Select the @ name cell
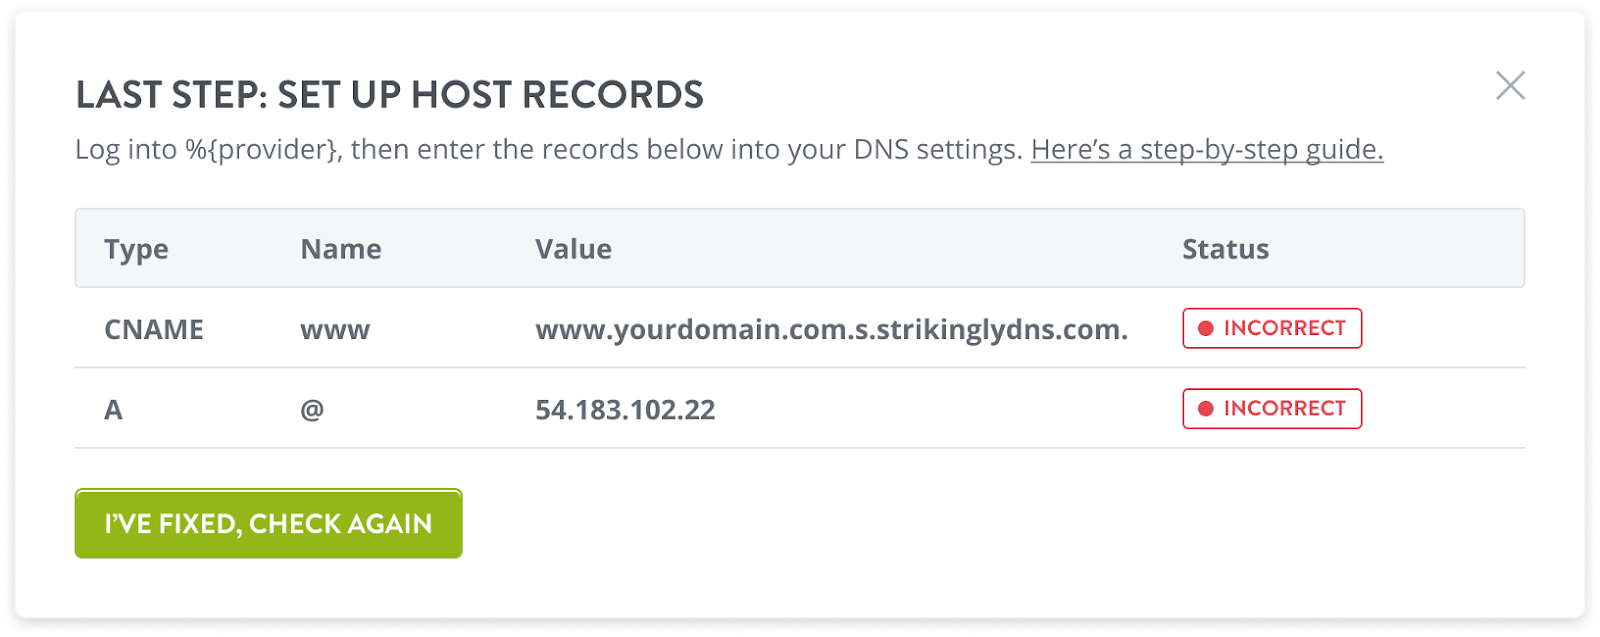 (312, 409)
